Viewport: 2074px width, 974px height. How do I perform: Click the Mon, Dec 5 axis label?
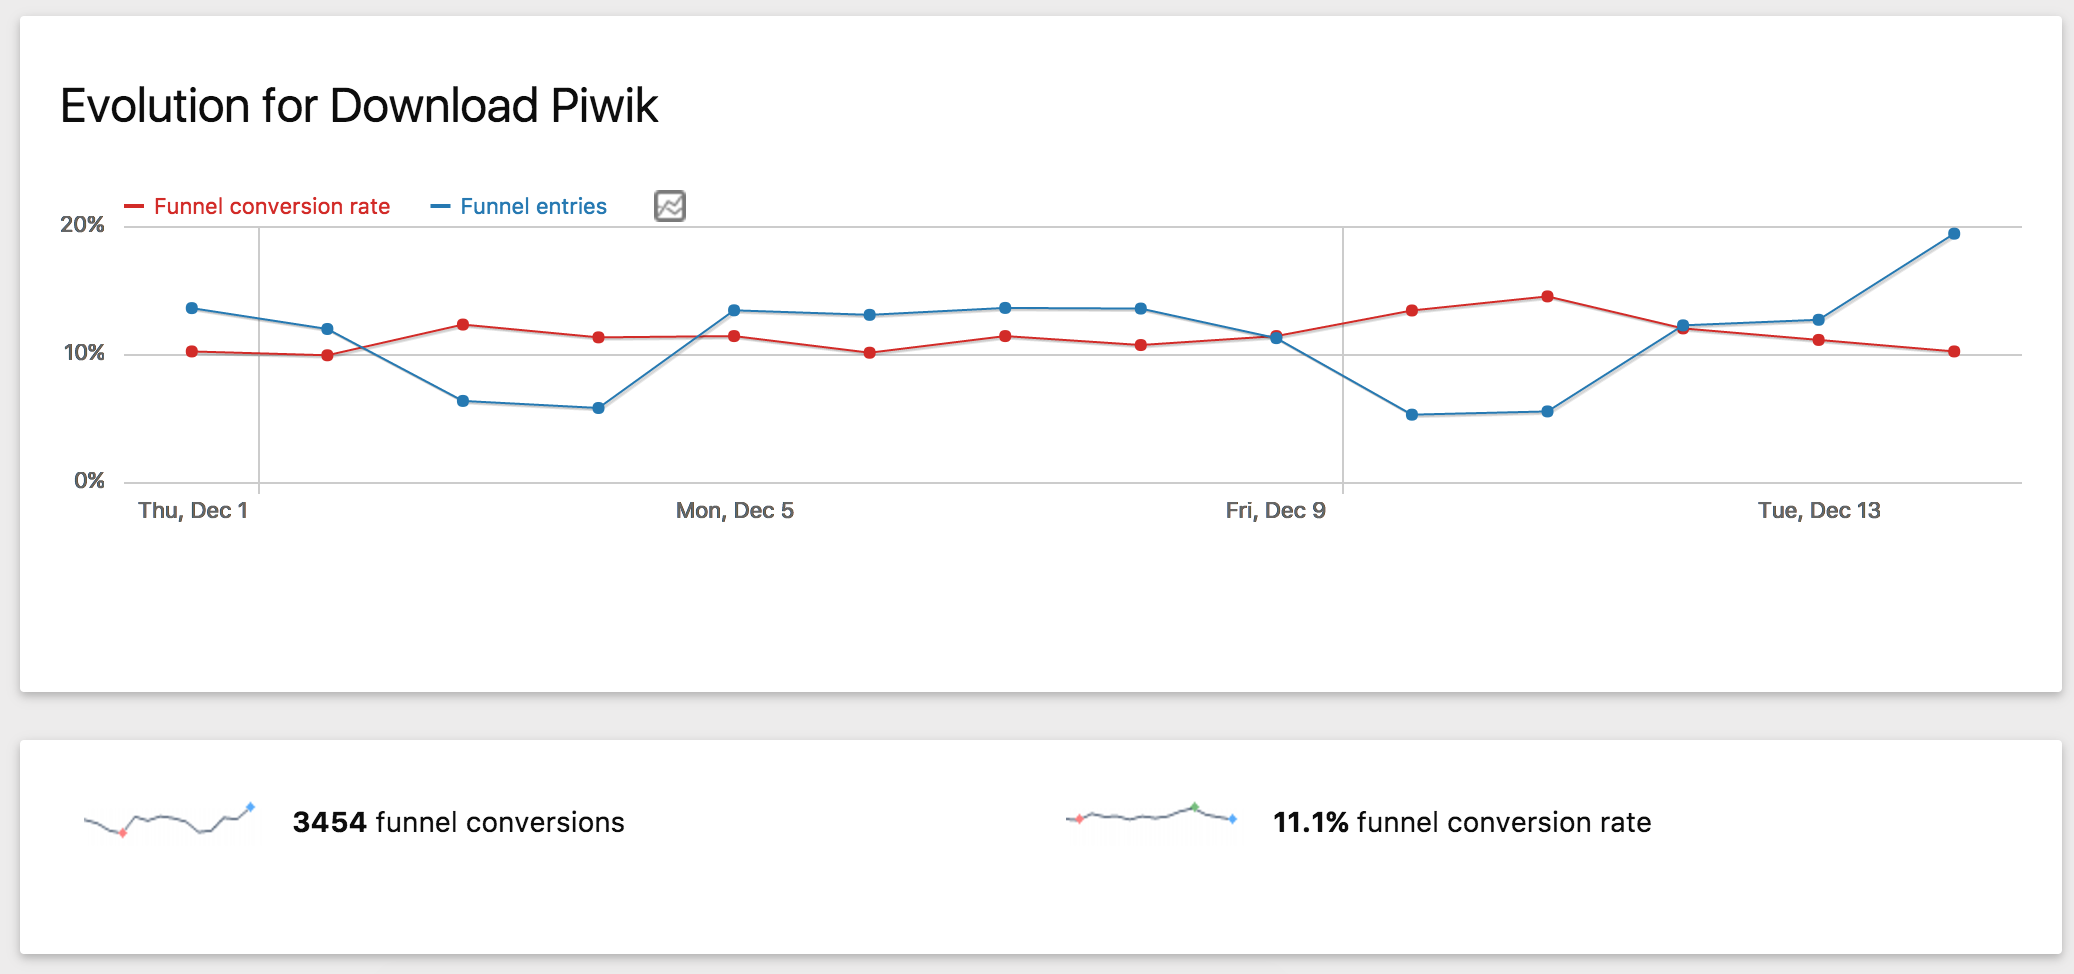[734, 511]
